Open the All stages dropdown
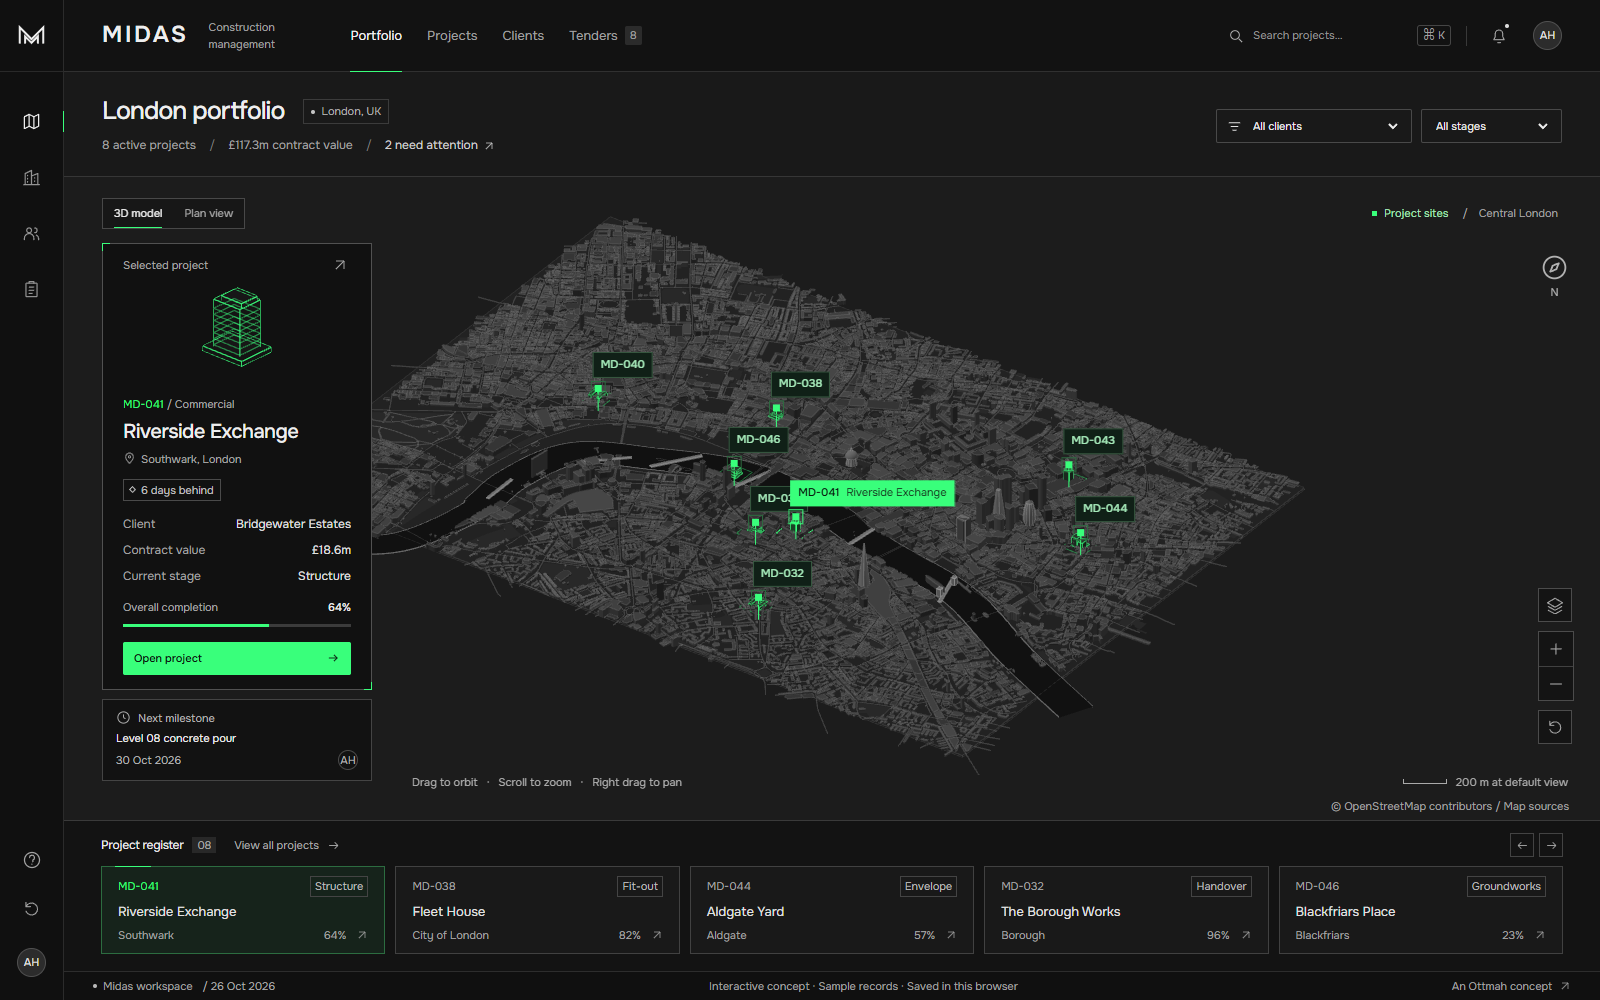The image size is (1600, 1000). coord(1491,126)
